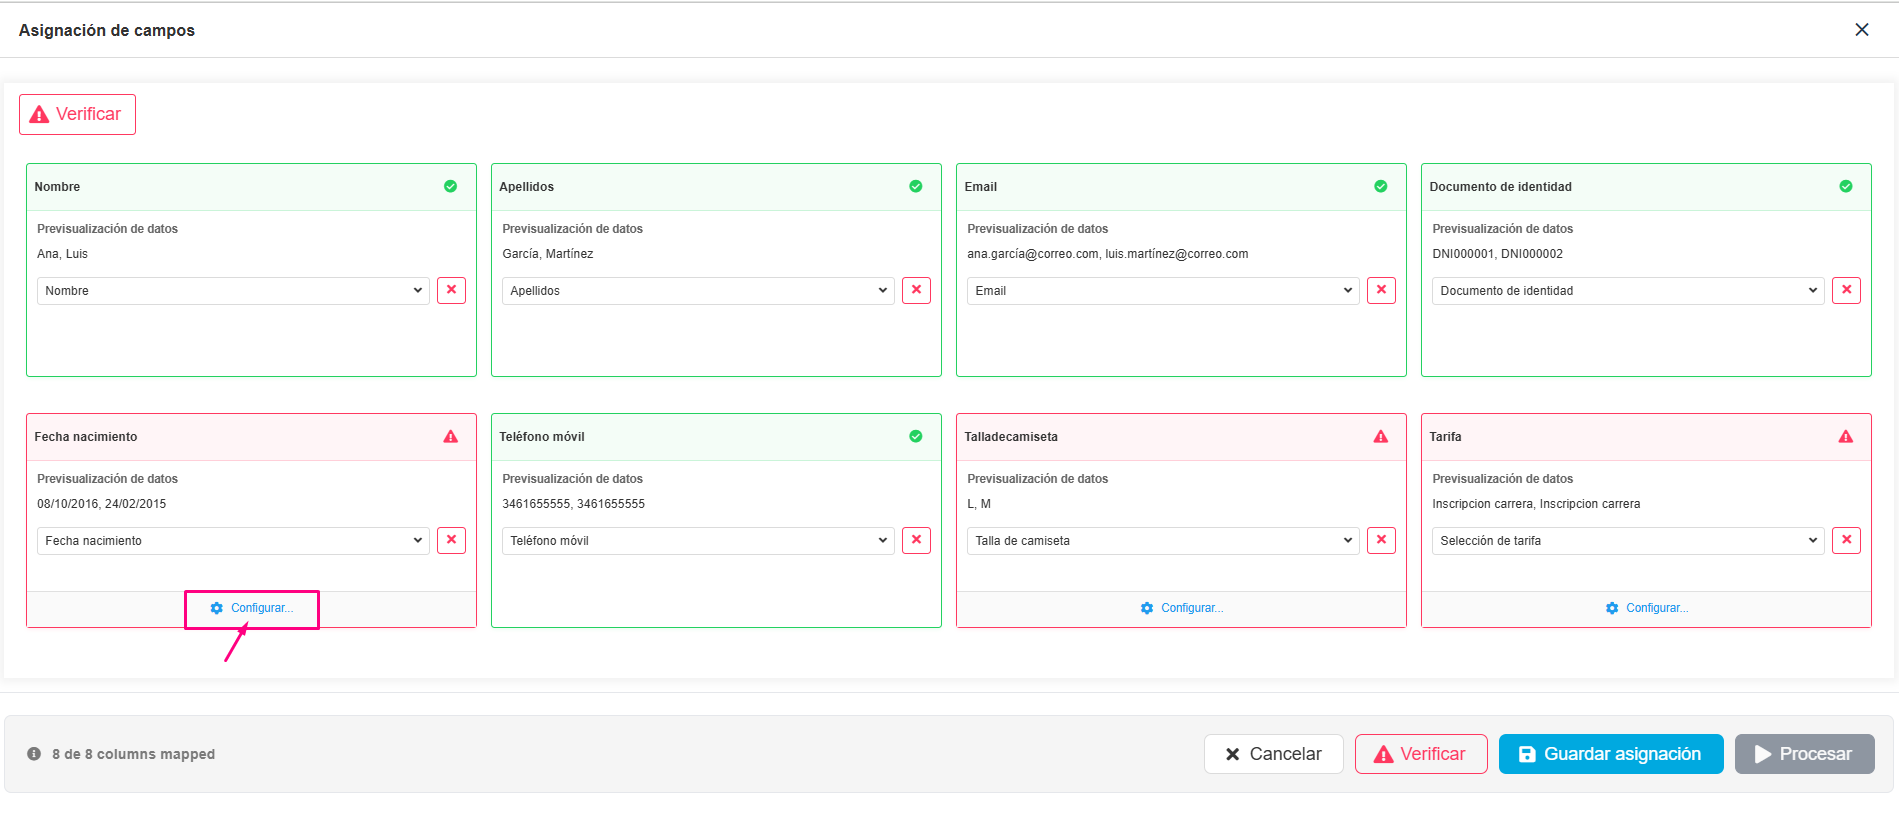Open Configurar for Fecha nacimiento
The width and height of the screenshot is (1899, 821).
(252, 608)
